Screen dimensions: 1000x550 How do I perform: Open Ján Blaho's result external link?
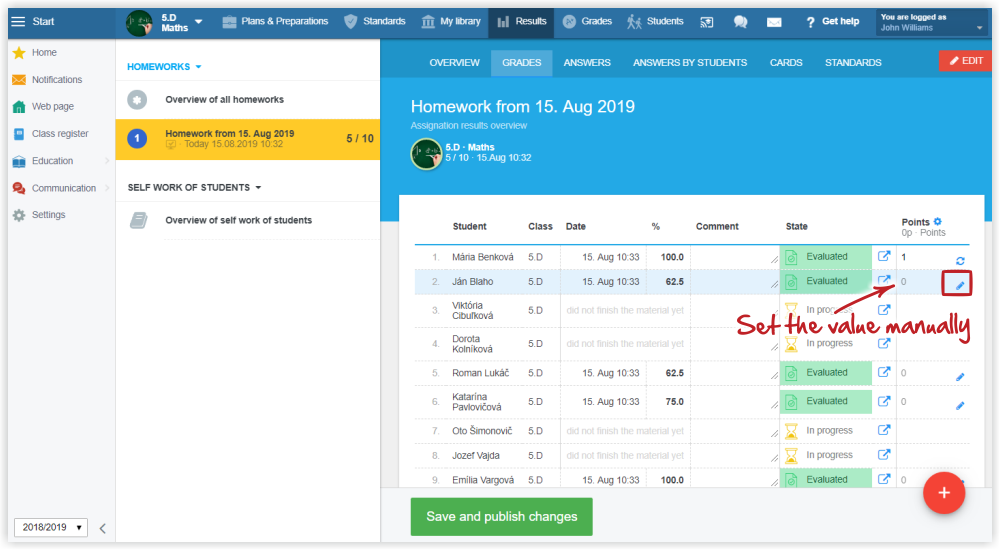click(884, 281)
